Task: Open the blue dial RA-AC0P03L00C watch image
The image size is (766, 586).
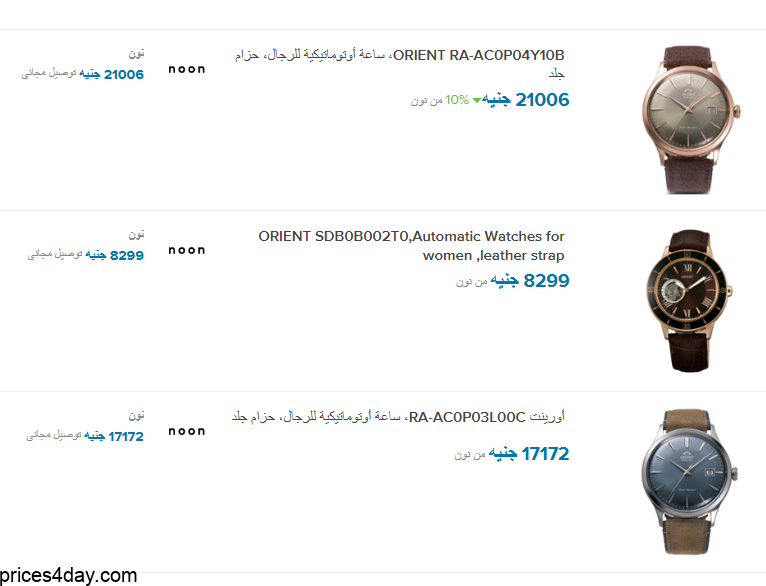Action: 689,482
